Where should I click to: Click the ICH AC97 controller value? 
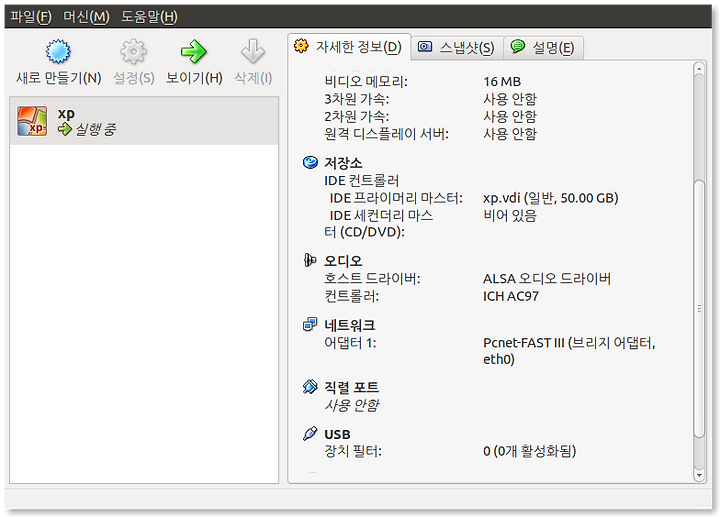point(511,296)
